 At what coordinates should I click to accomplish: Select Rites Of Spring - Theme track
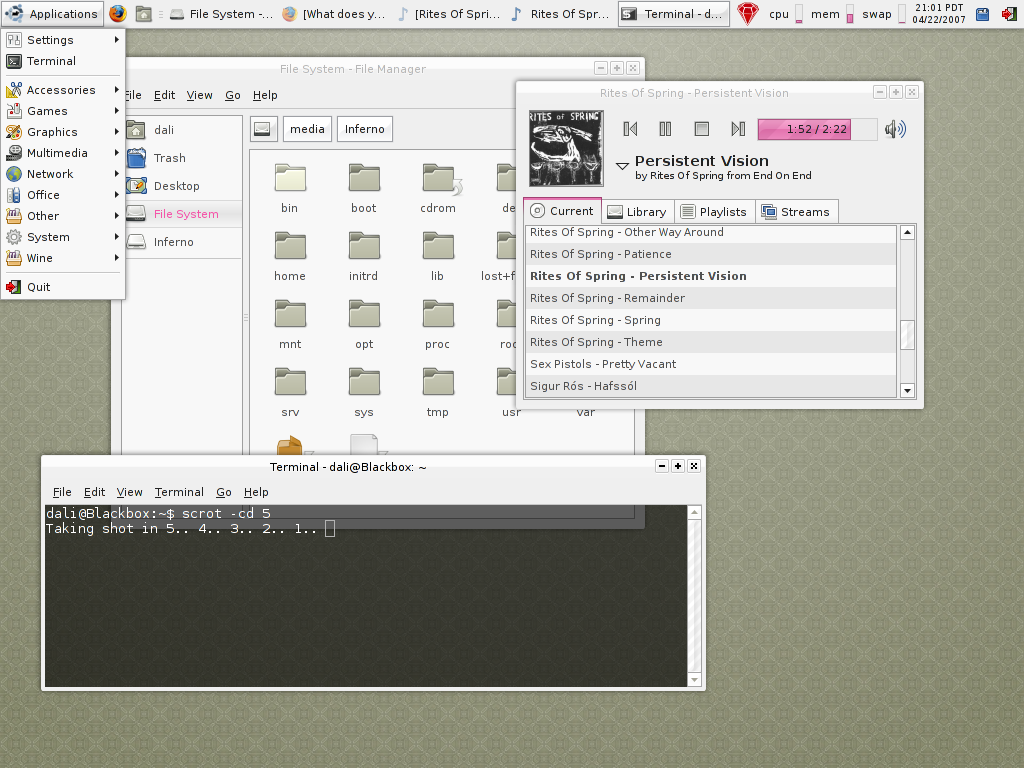(x=711, y=342)
